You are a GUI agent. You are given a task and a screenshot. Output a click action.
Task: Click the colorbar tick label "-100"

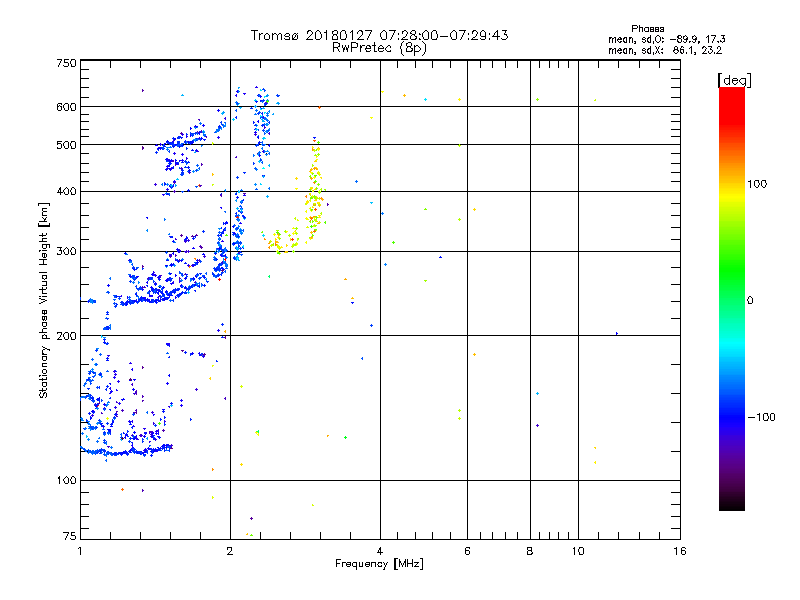pyautogui.click(x=761, y=417)
